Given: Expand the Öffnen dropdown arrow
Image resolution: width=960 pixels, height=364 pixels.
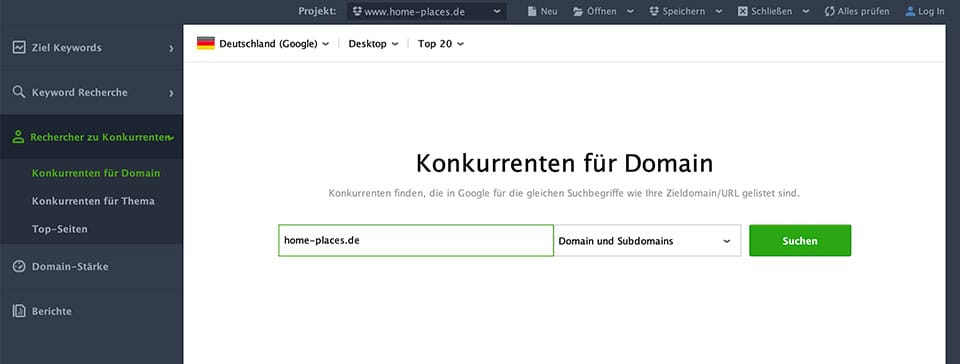Looking at the screenshot, I should [x=630, y=11].
